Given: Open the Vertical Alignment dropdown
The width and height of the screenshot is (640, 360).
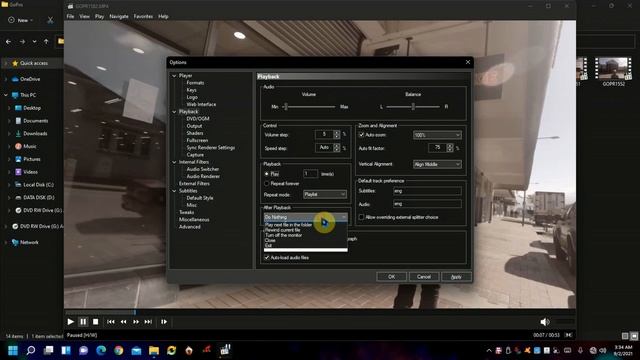Looking at the screenshot, I should [437, 164].
